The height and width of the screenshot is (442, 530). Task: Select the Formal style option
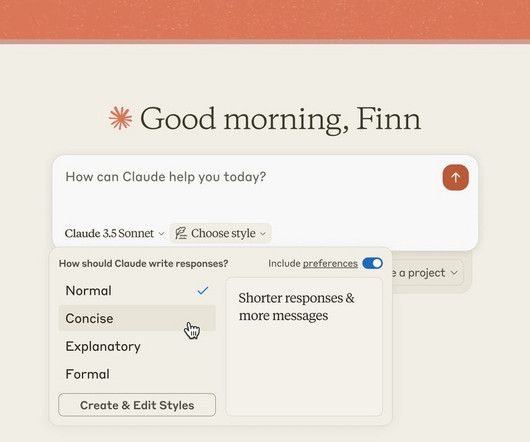pos(137,374)
